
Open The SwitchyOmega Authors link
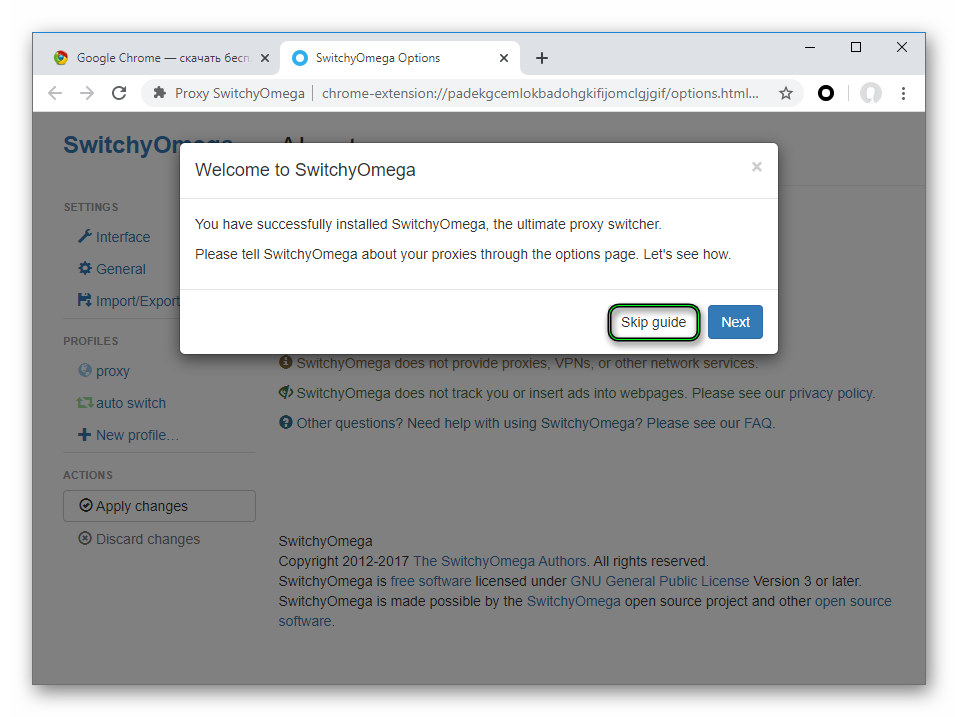click(499, 561)
